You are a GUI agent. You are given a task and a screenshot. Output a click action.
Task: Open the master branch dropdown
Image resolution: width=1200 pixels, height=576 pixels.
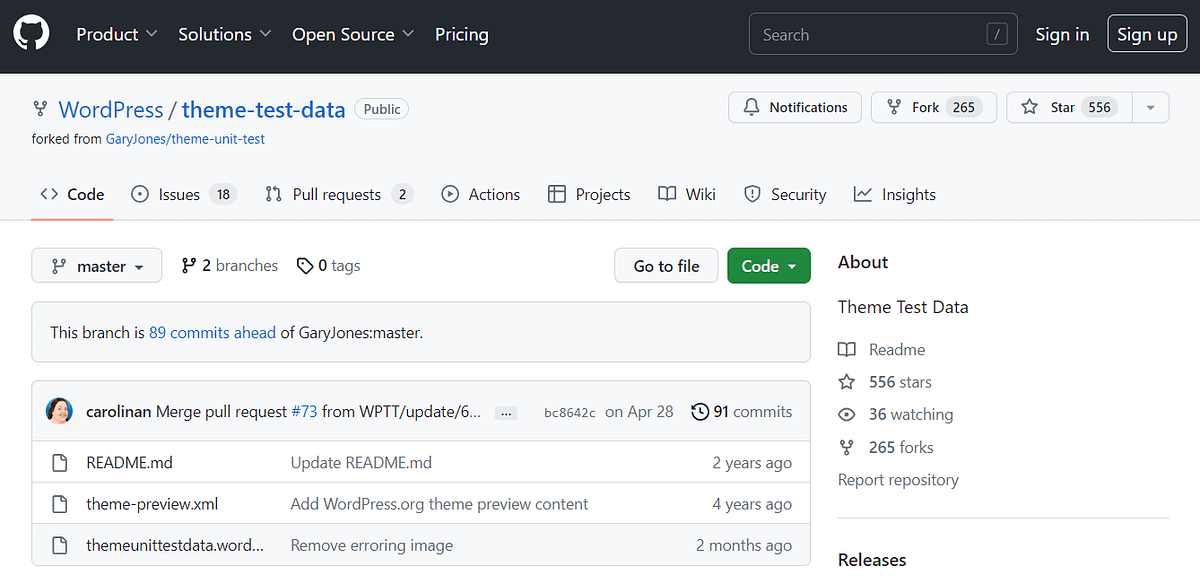[96, 265]
